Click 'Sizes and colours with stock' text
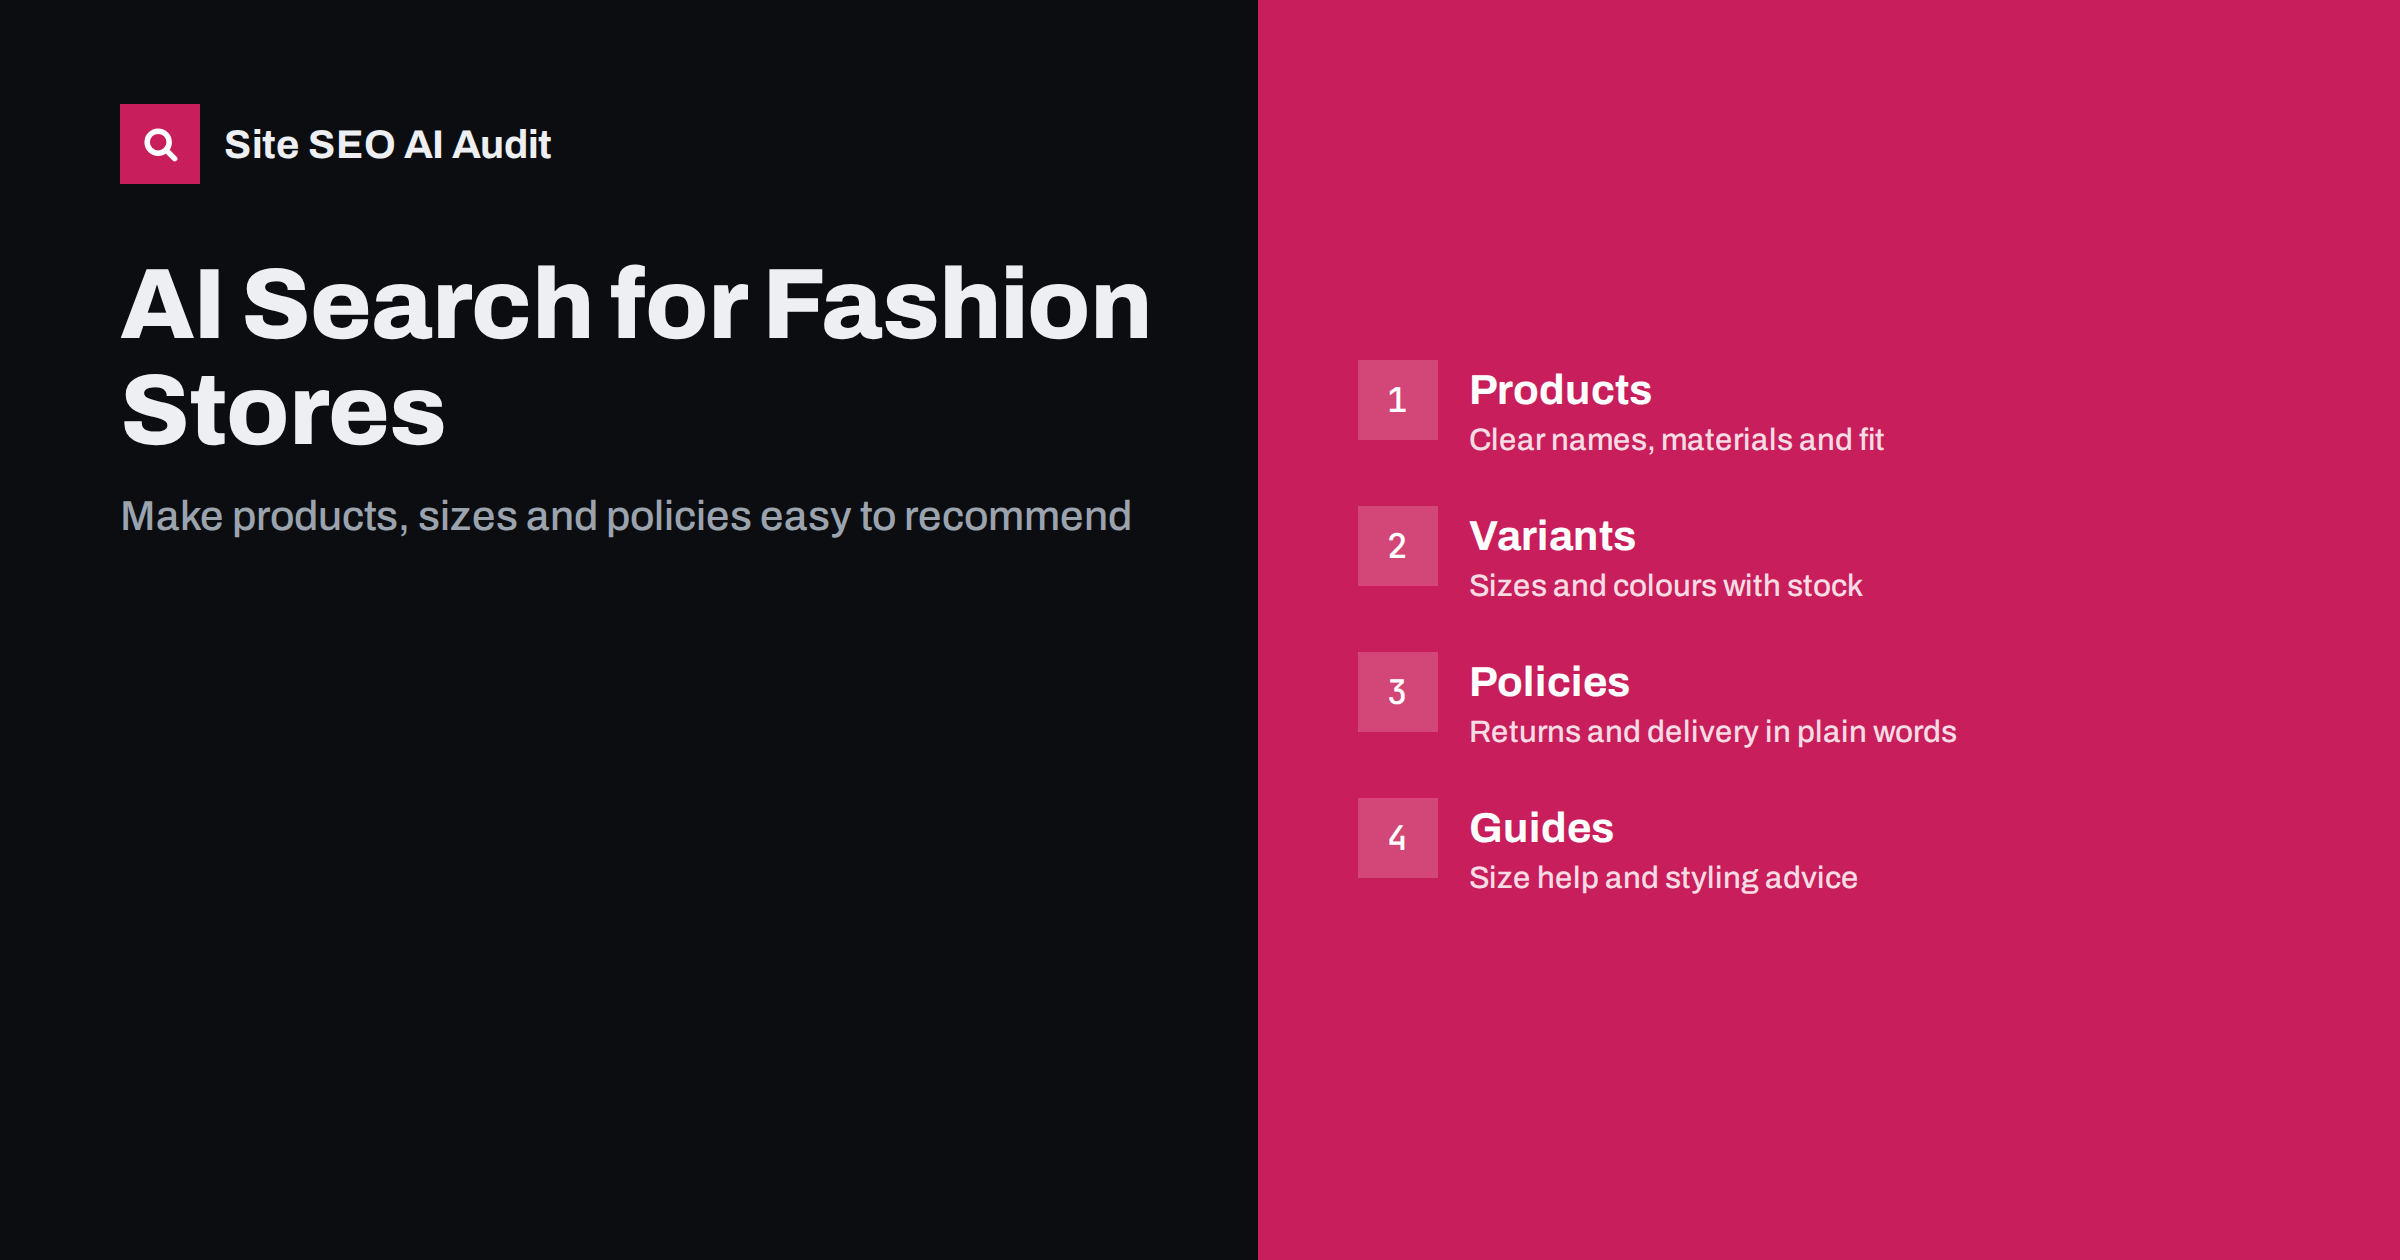This screenshot has width=2400, height=1260. (1665, 585)
